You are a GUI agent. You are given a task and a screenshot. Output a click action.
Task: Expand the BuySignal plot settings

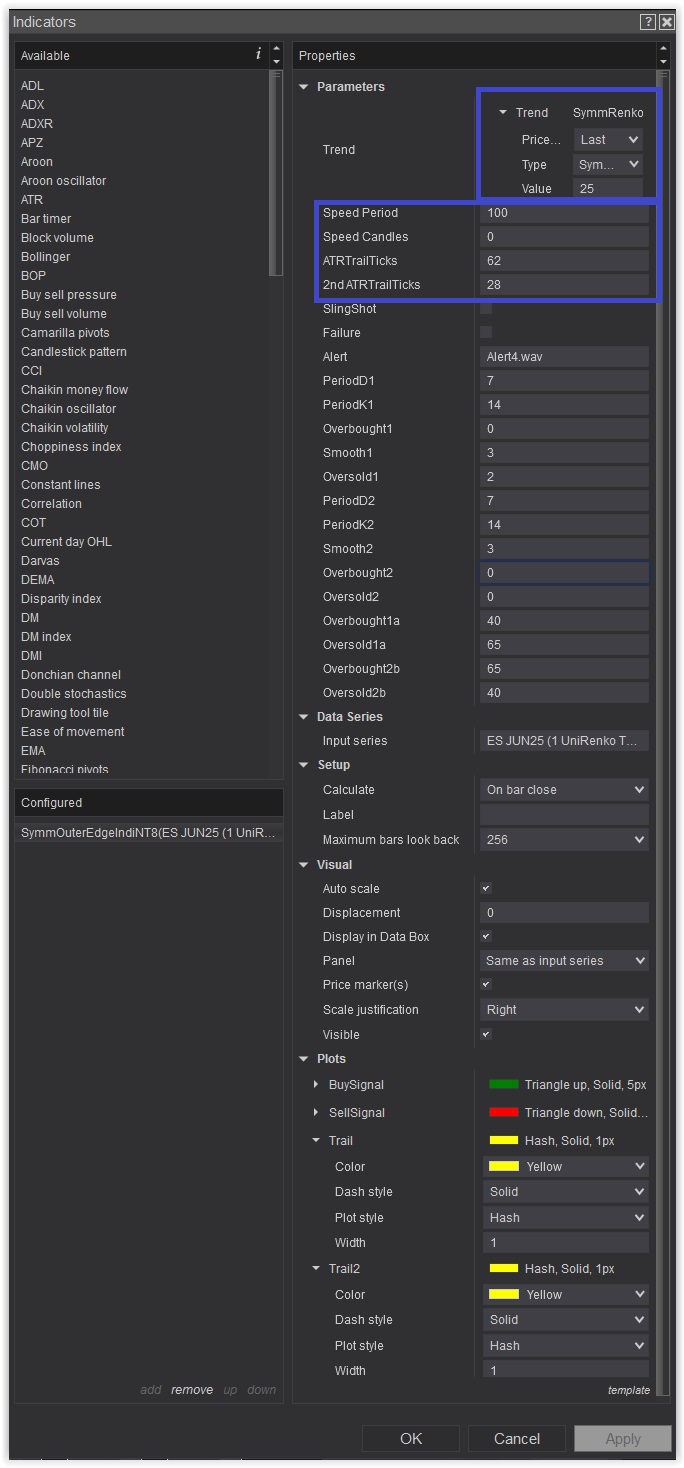[x=317, y=1085]
